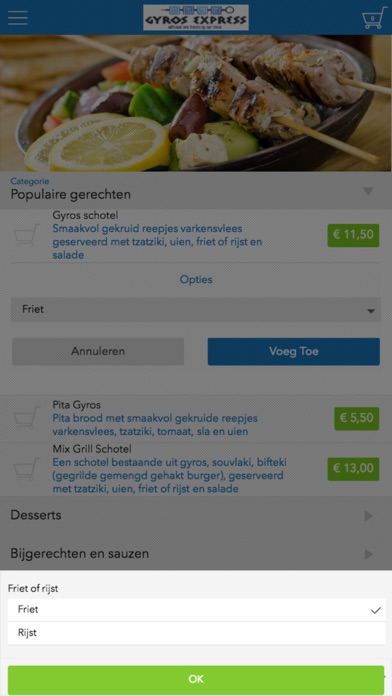Screen dimensions: 392x696
Task: Click the € 5,50 price button
Action: (356, 418)
